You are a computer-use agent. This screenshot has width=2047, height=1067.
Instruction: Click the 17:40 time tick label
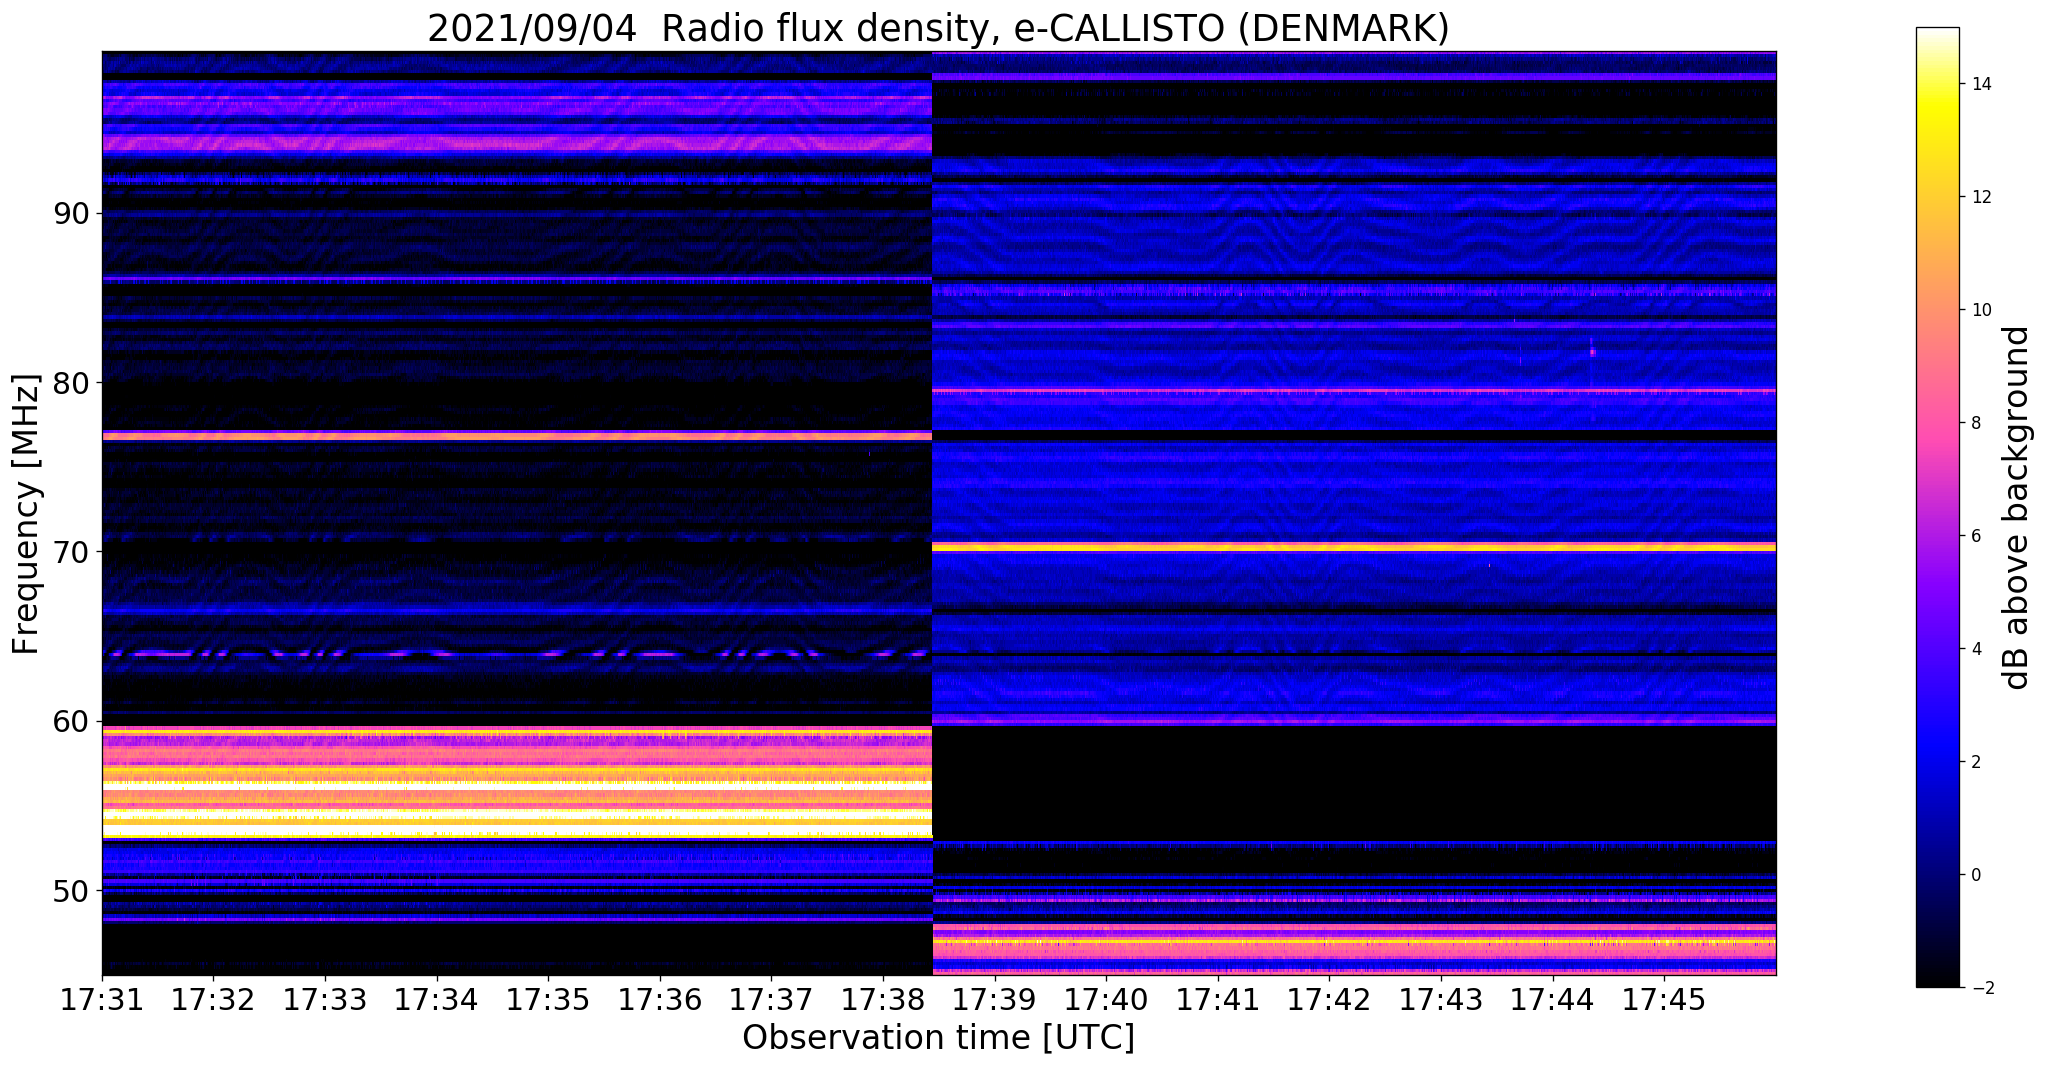[1106, 1000]
